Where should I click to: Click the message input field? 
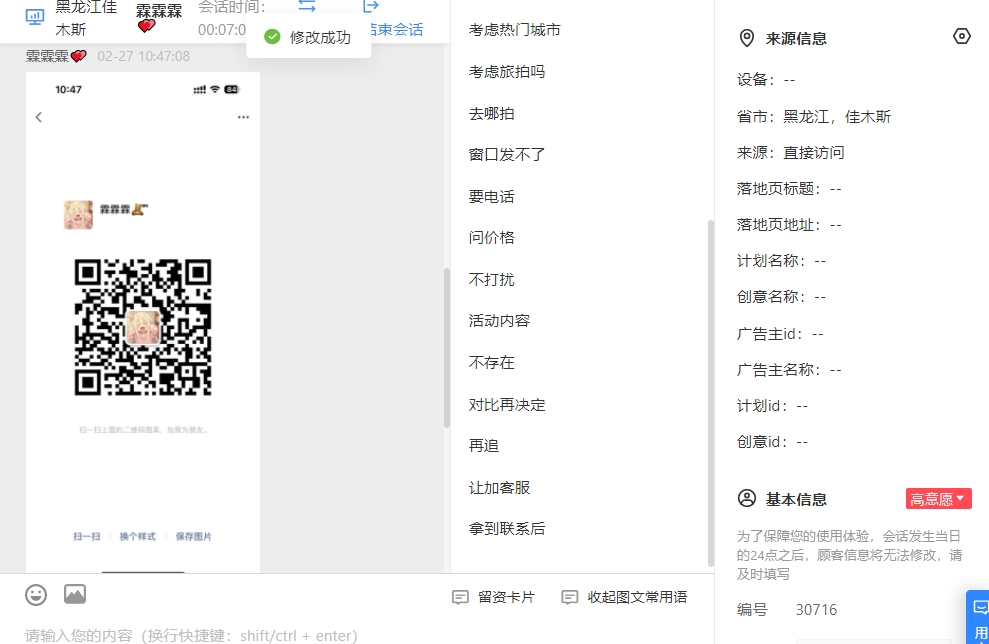356,633
